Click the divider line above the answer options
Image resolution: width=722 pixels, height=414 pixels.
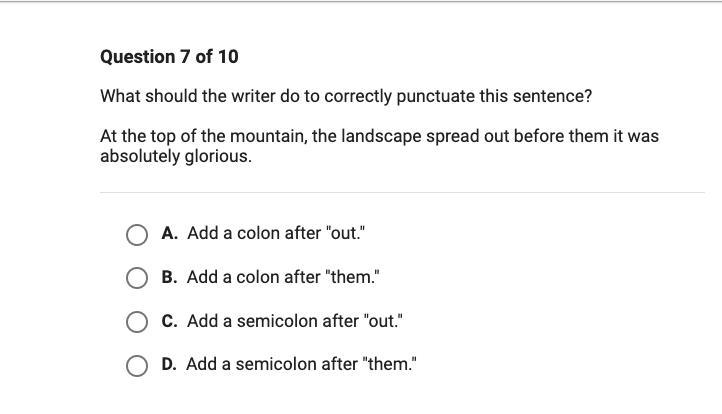point(402,192)
